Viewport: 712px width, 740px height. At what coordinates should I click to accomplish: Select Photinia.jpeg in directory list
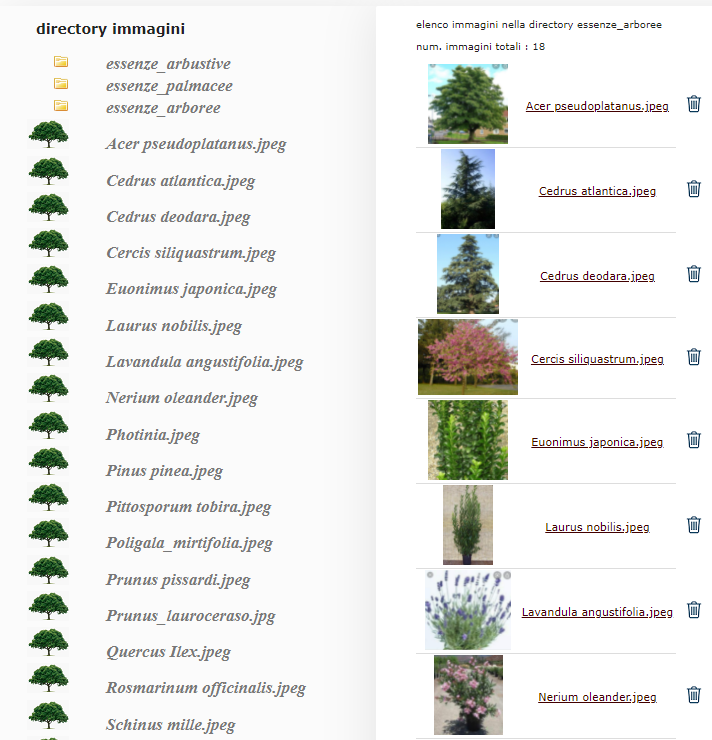153,435
